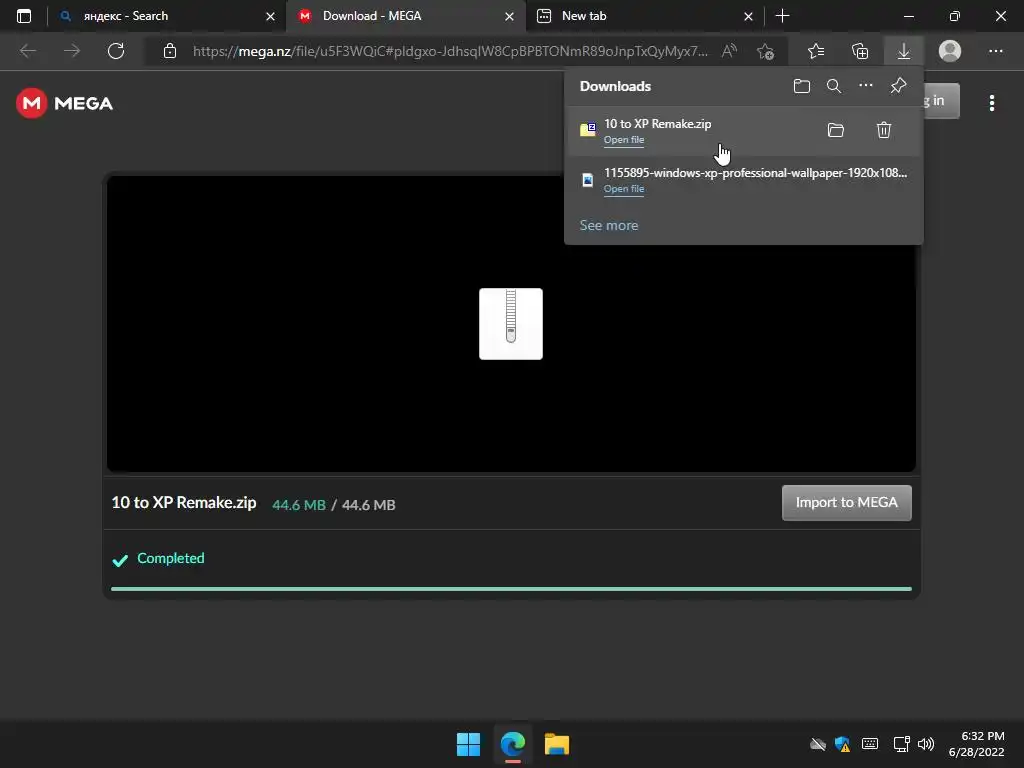
Task: Click See more in Downloads panel
Action: point(609,225)
